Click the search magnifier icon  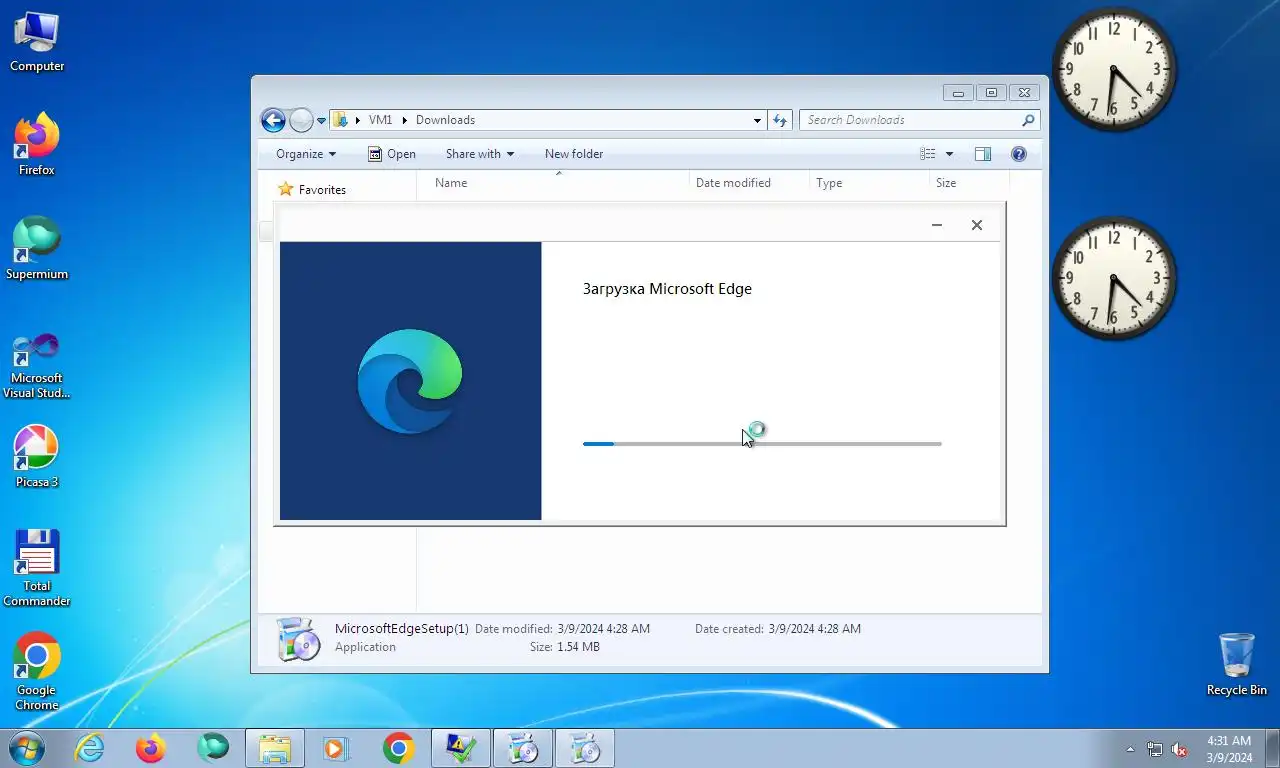pyautogui.click(x=1028, y=120)
